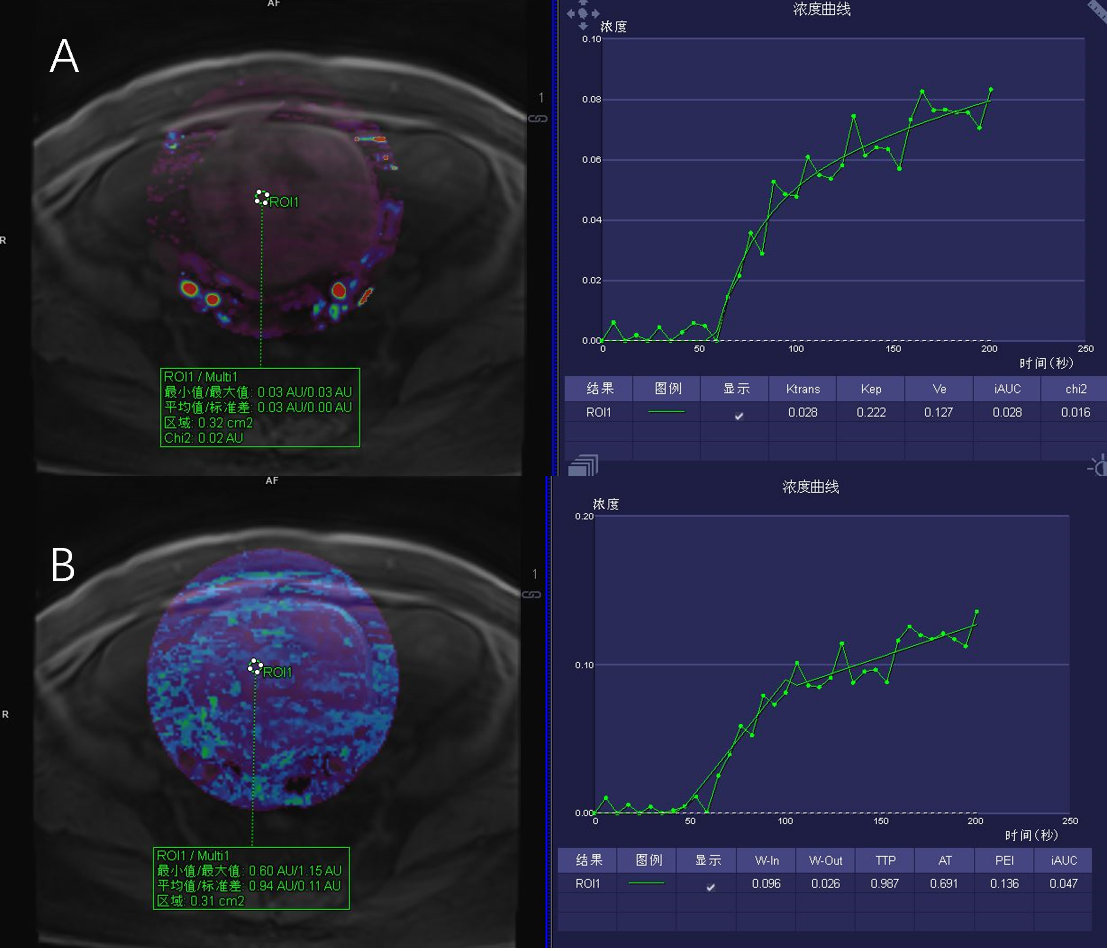Click the brightness lamp icon at right edge
The width and height of the screenshot is (1108, 951).
click(1098, 465)
